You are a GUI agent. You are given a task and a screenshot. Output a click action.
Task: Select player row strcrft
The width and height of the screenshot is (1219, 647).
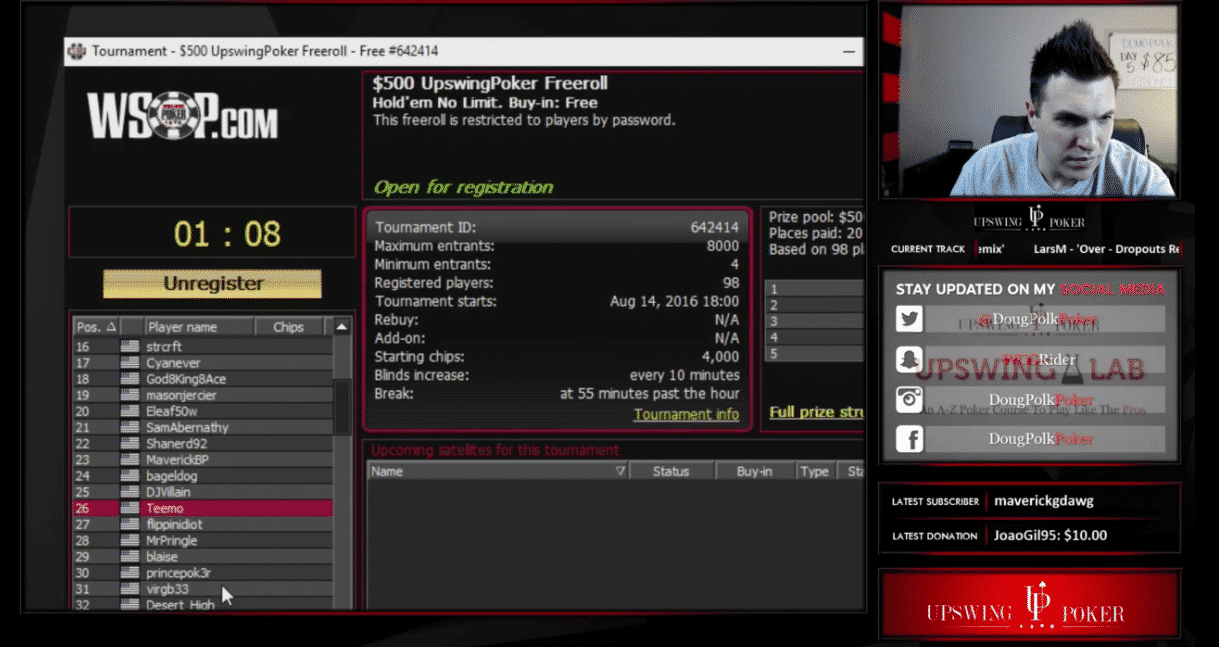[x=202, y=346]
